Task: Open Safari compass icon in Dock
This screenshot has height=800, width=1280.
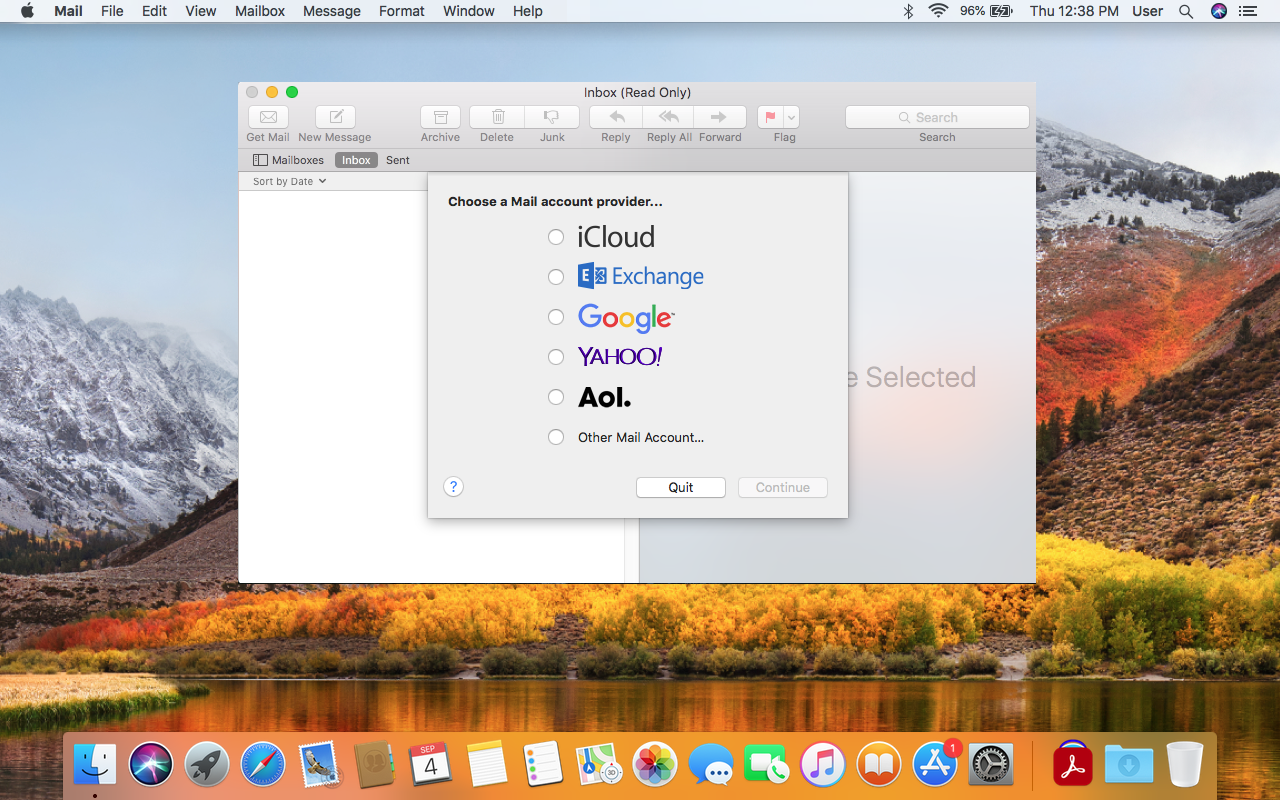Action: click(263, 765)
